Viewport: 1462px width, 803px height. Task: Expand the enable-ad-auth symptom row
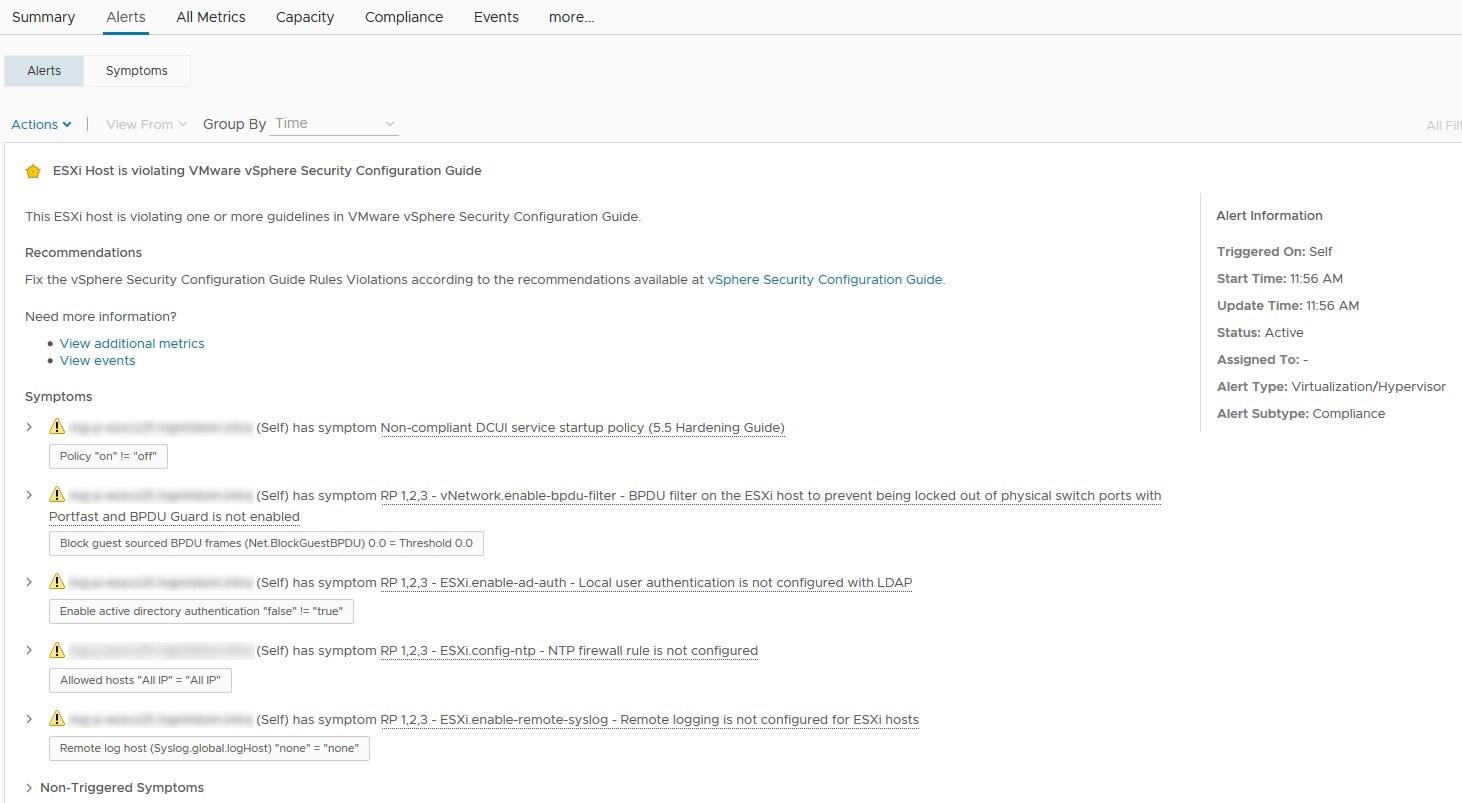pyautogui.click(x=29, y=582)
